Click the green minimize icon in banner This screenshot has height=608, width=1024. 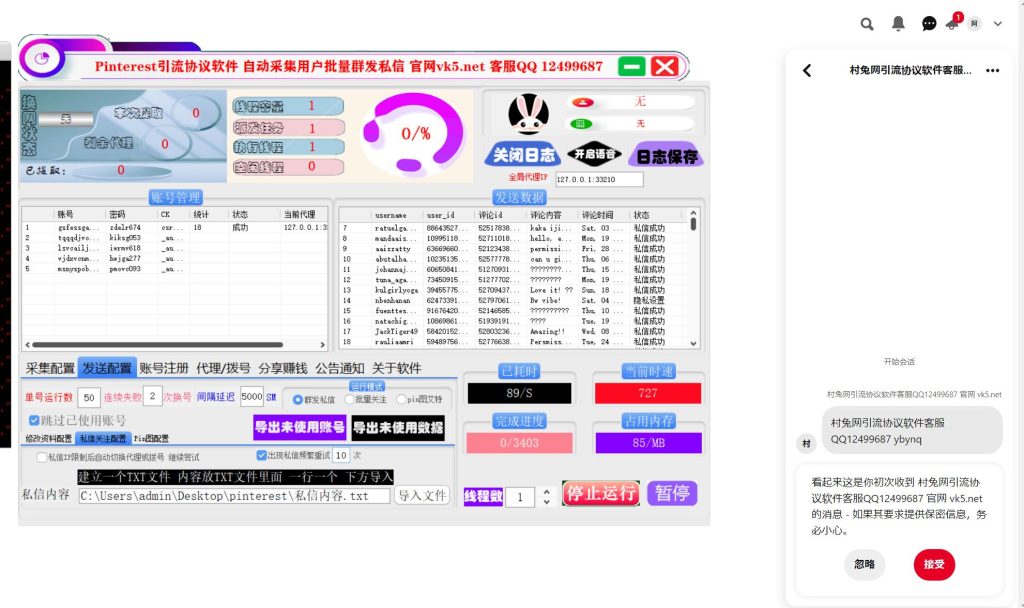coord(631,66)
